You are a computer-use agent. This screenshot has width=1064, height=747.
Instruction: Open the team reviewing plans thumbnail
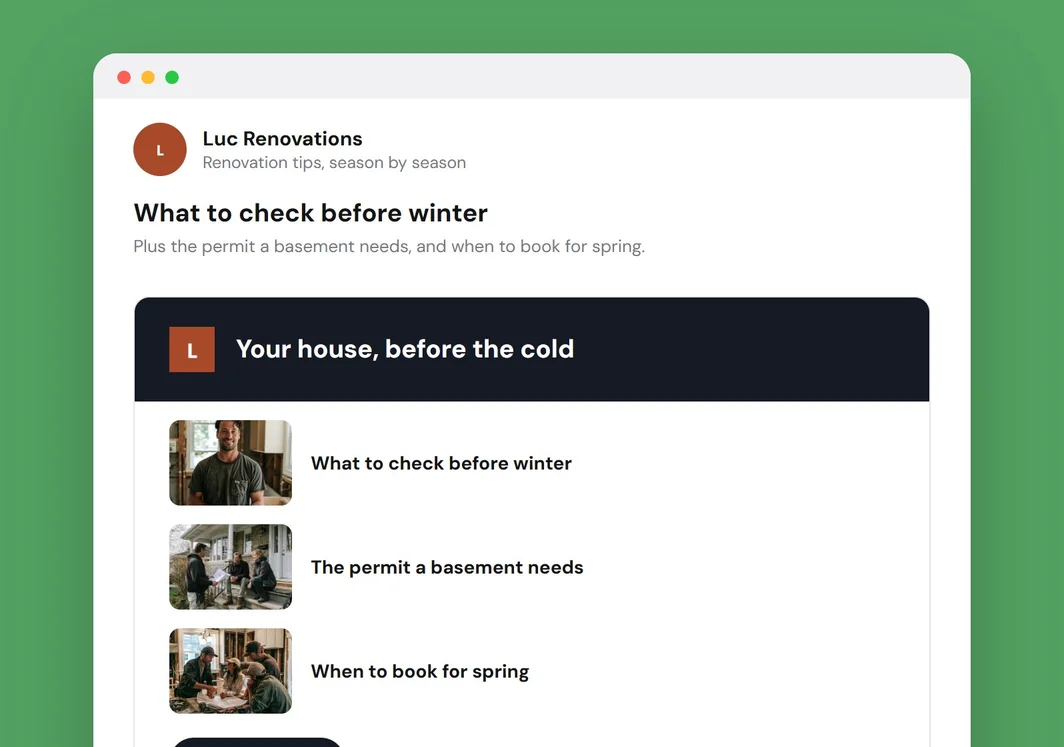click(x=231, y=671)
